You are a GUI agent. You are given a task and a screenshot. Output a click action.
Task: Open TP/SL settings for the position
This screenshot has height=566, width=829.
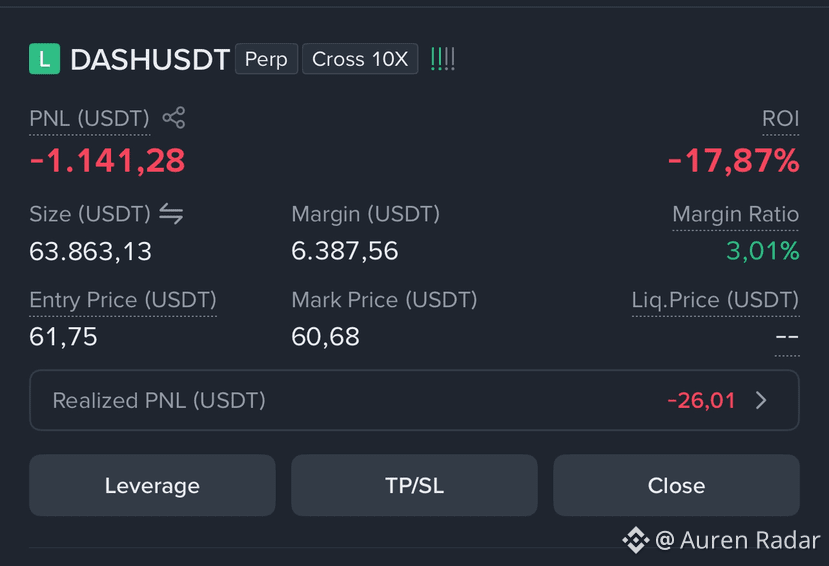click(414, 485)
